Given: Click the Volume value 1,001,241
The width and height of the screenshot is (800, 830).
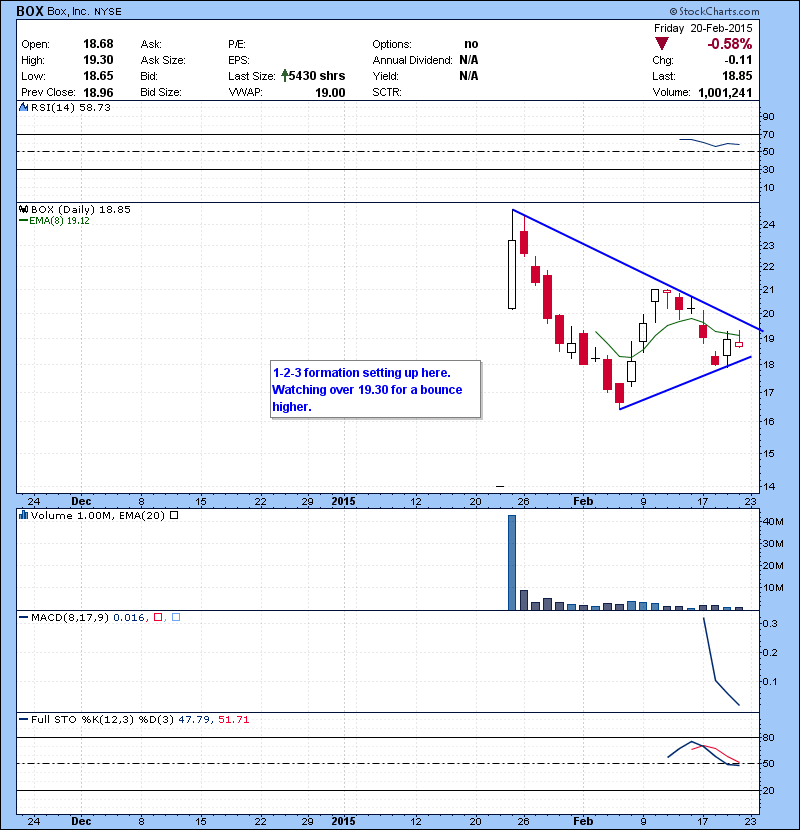Looking at the screenshot, I should (725, 93).
